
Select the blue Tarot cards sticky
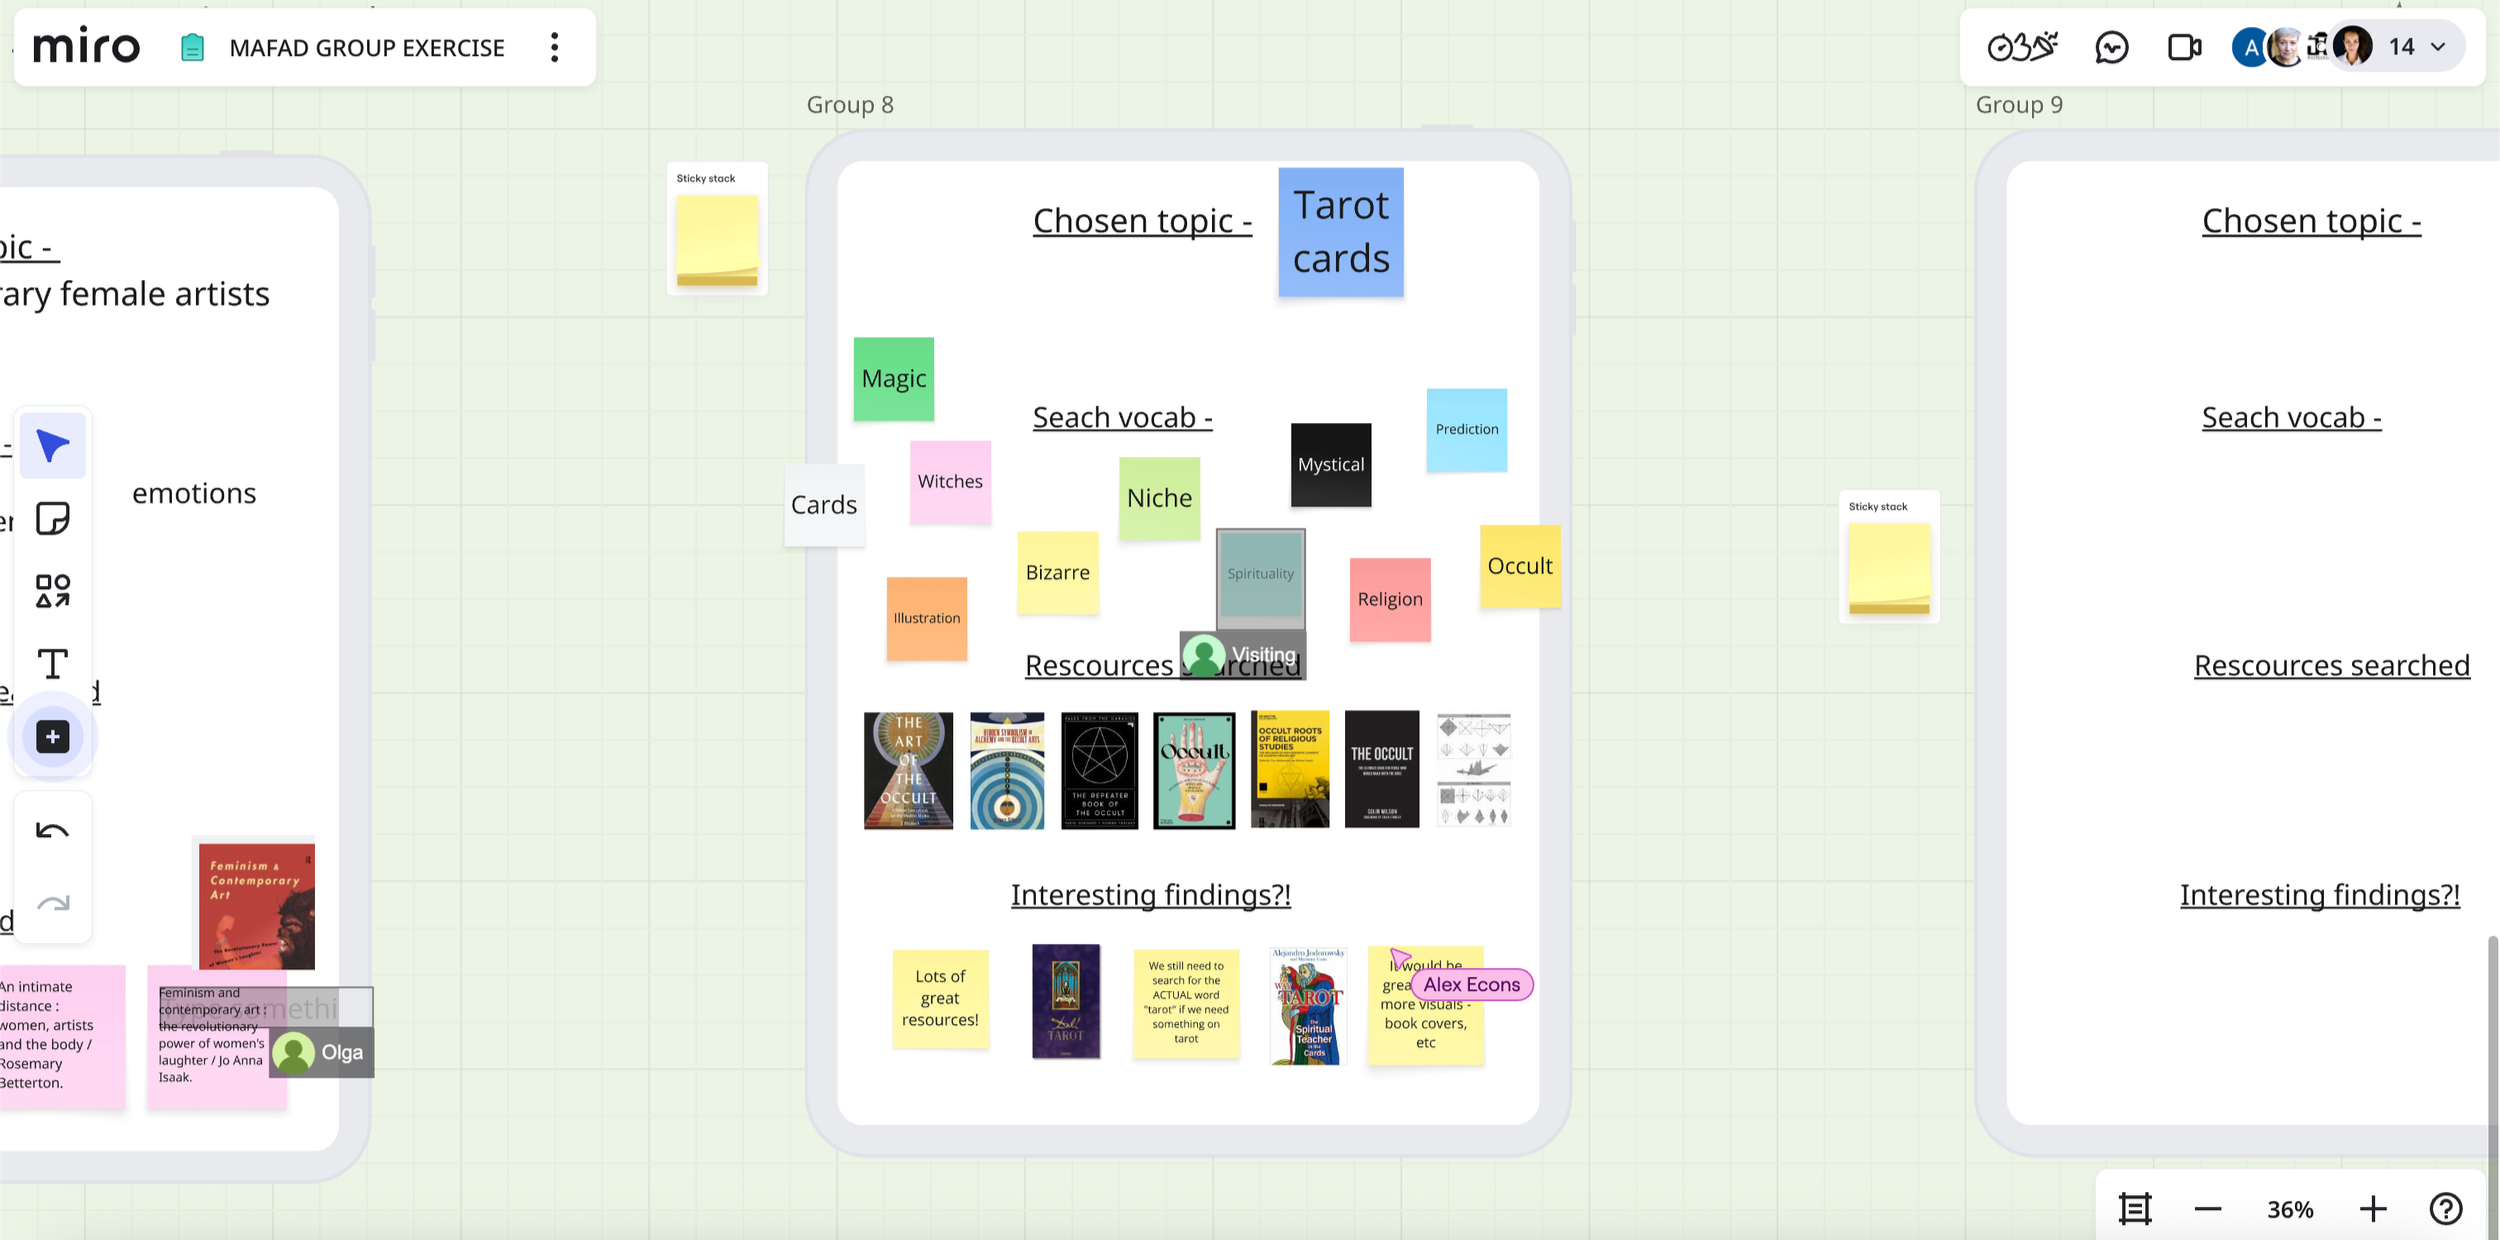1340,232
